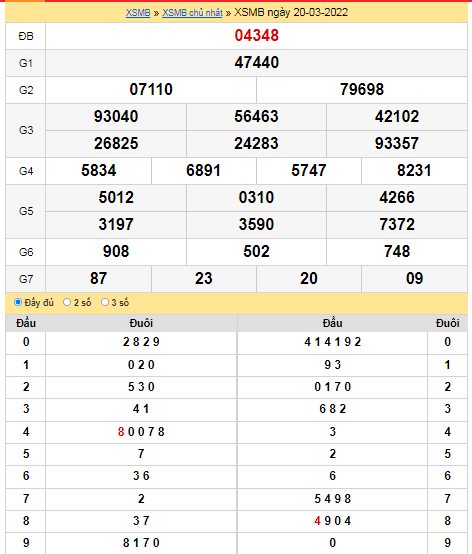Viewport: 472px width, 554px height.
Task: Click G7 number 87
Action: [99, 278]
